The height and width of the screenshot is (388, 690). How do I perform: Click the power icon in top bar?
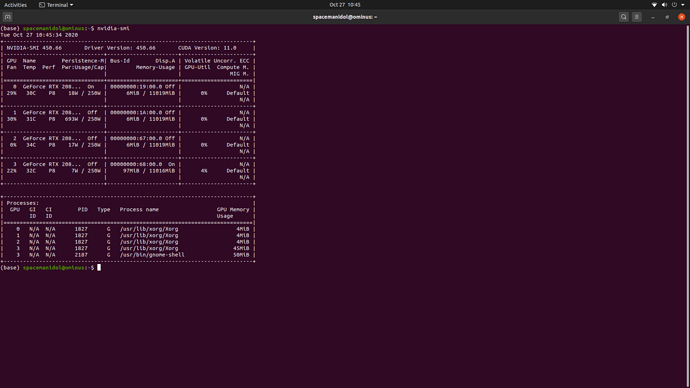coord(674,5)
